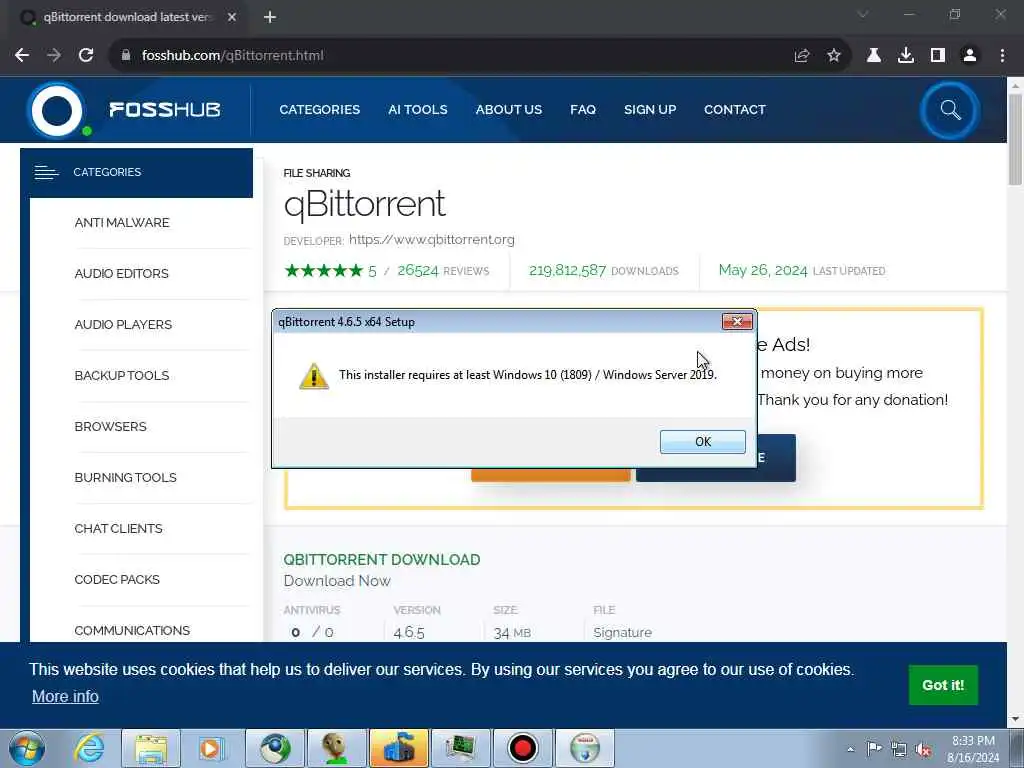This screenshot has height=768, width=1024.
Task: Show hidden tray icons arrow
Action: pyautogui.click(x=850, y=749)
